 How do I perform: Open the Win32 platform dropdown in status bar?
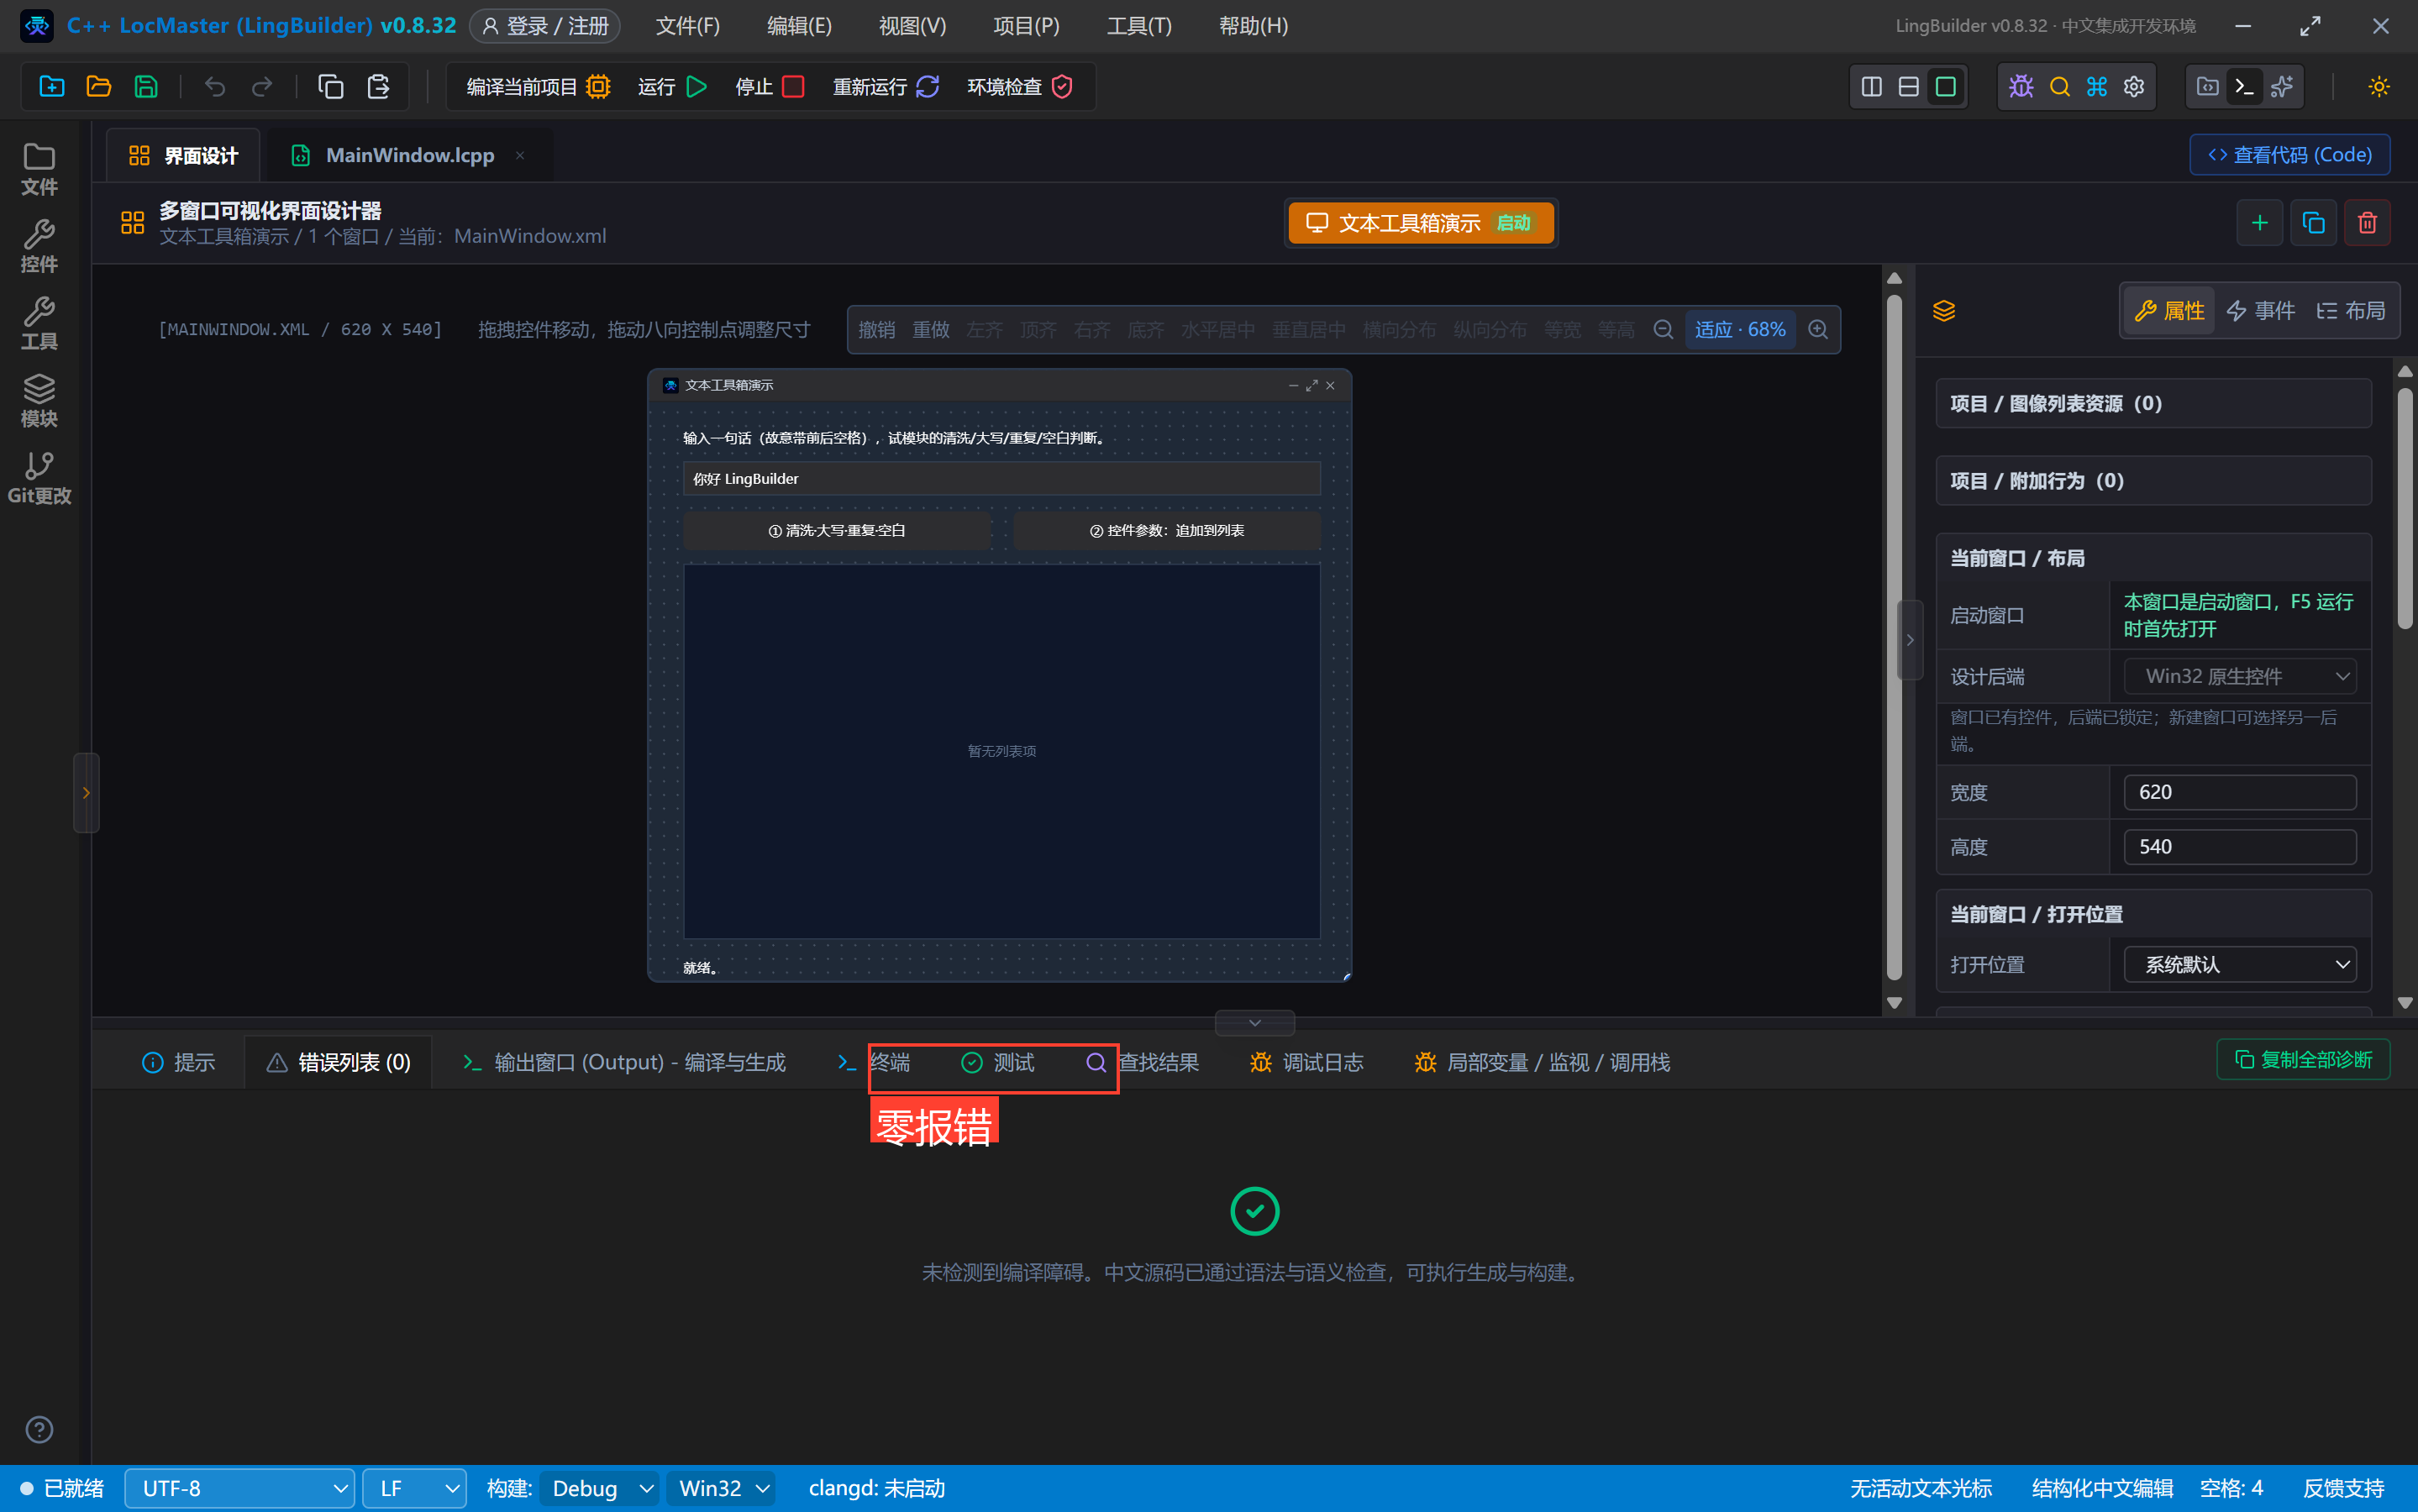(721, 1488)
